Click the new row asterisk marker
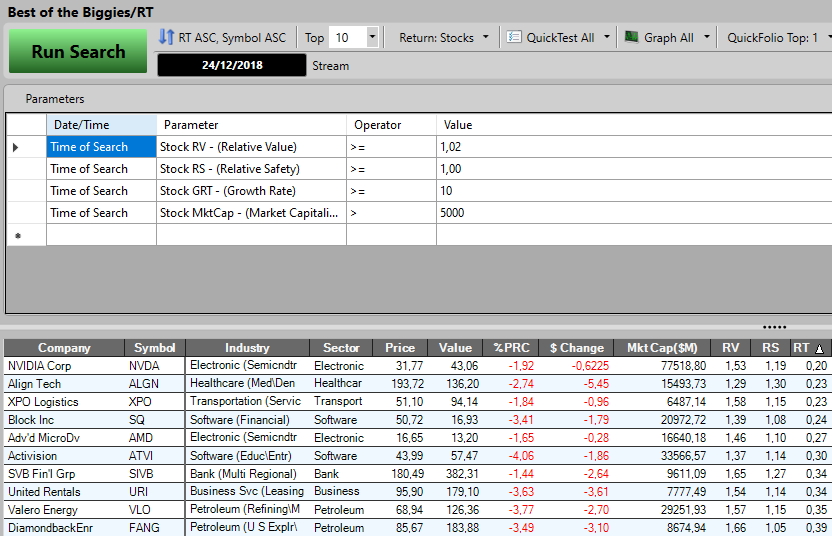The height and width of the screenshot is (536, 832). [x=18, y=236]
